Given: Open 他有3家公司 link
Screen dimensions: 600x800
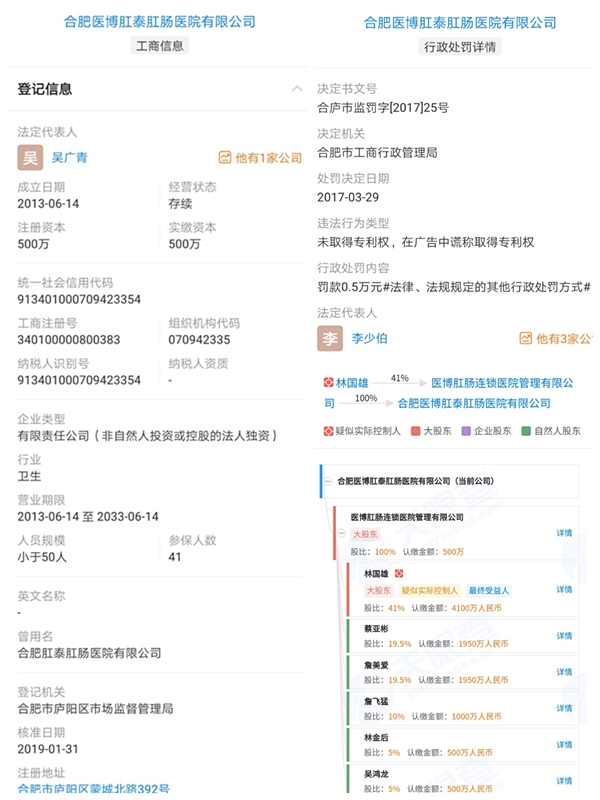Looking at the screenshot, I should 564,338.
